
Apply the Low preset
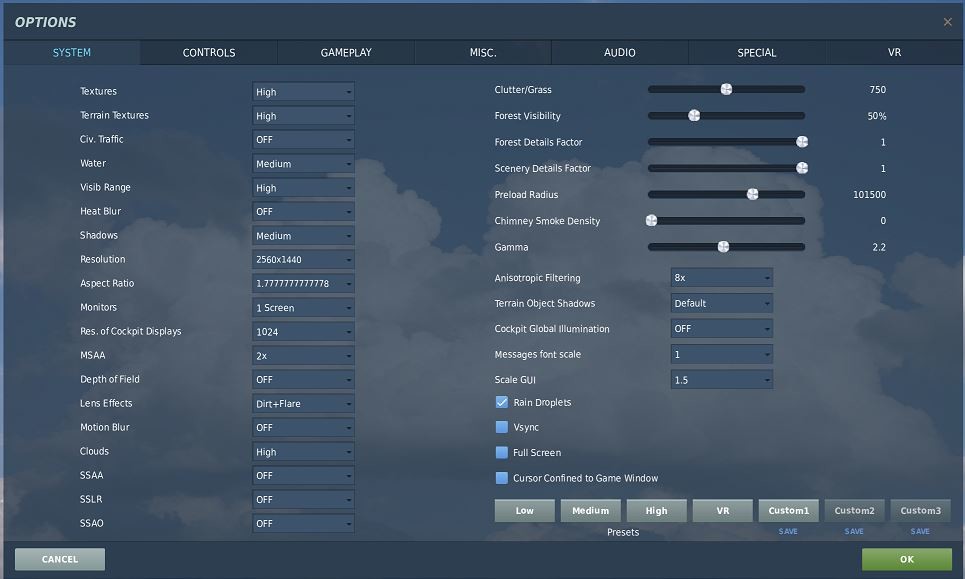[x=524, y=511]
